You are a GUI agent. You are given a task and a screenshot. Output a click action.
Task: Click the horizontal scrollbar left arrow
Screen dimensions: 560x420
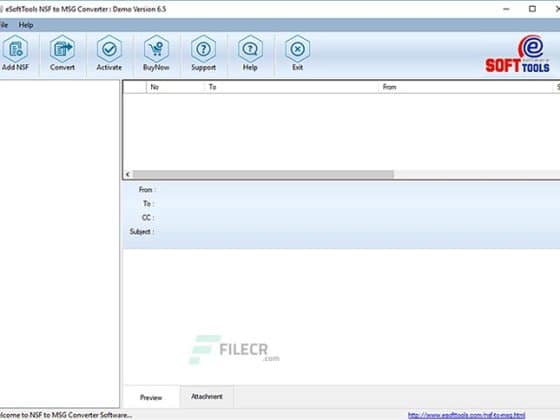[x=128, y=174]
